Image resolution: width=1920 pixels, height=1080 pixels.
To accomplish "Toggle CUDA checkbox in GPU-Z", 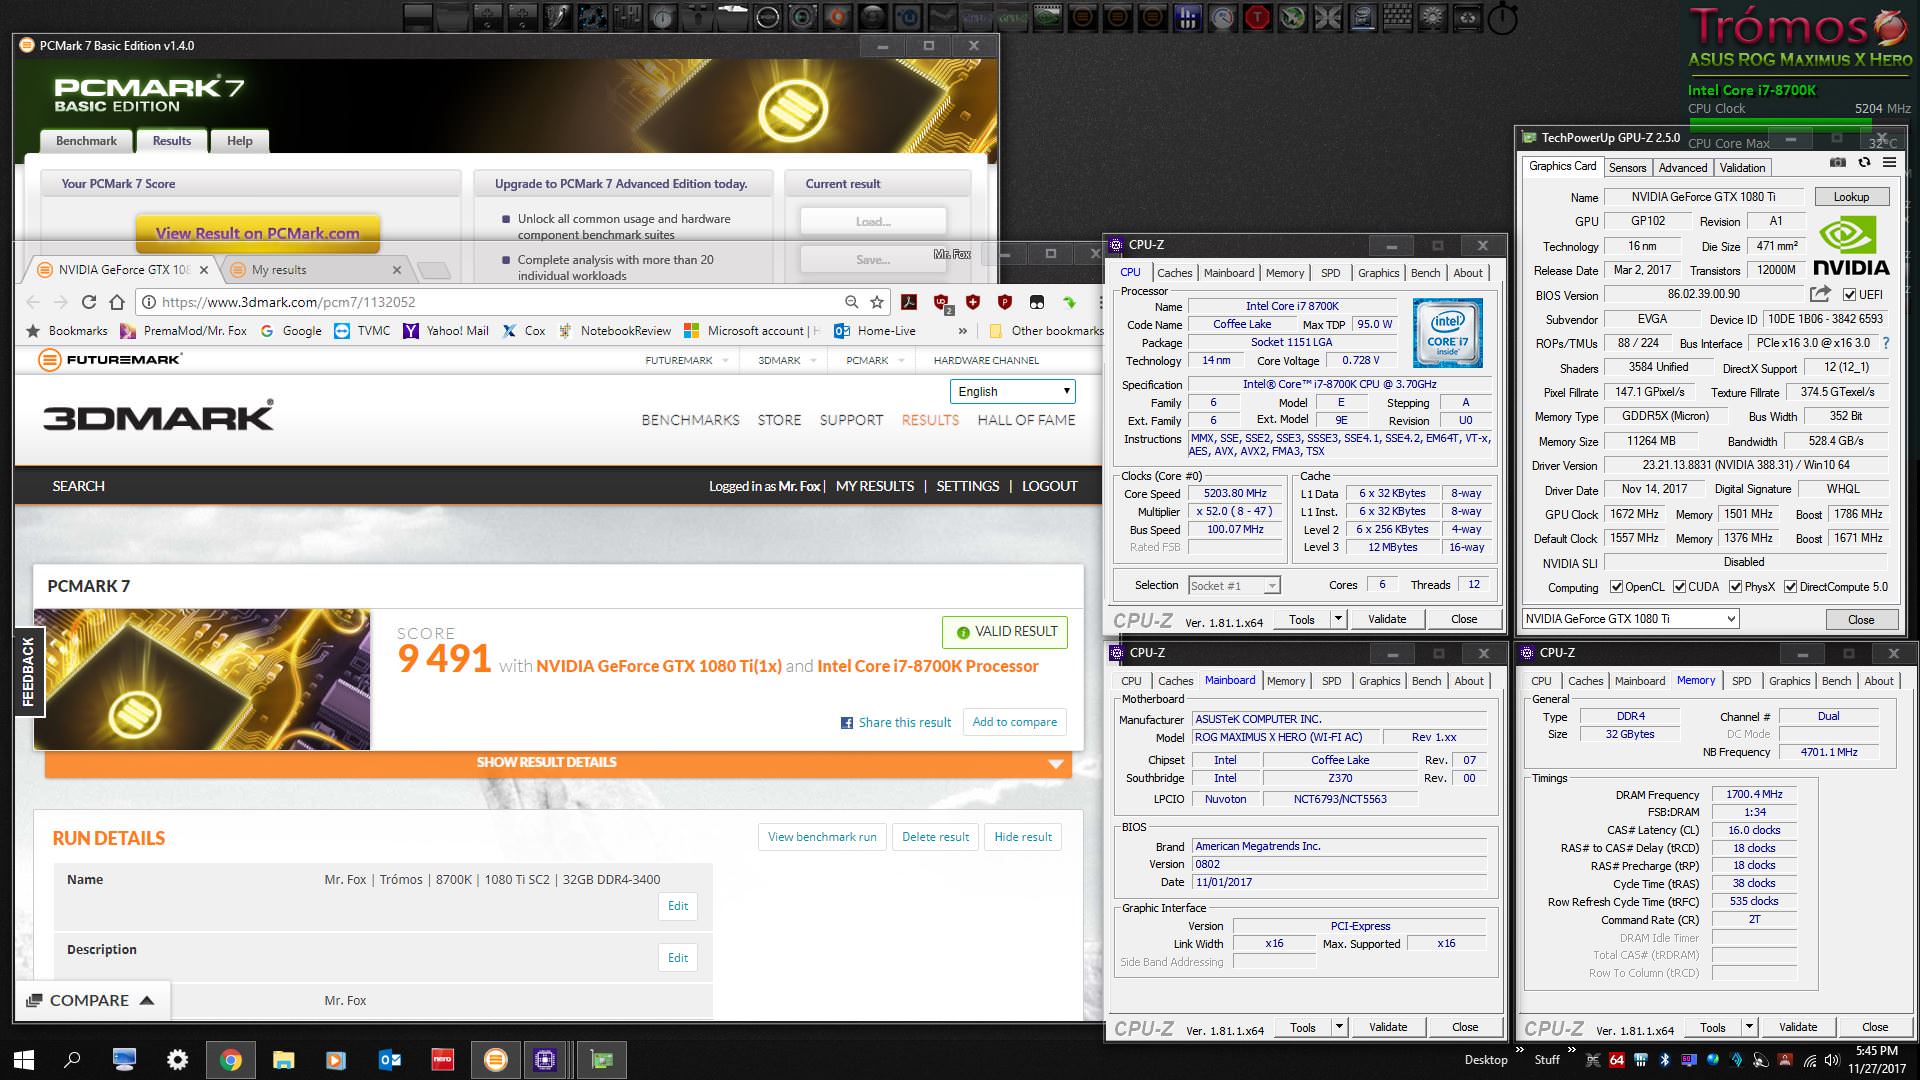I will coord(1679,587).
